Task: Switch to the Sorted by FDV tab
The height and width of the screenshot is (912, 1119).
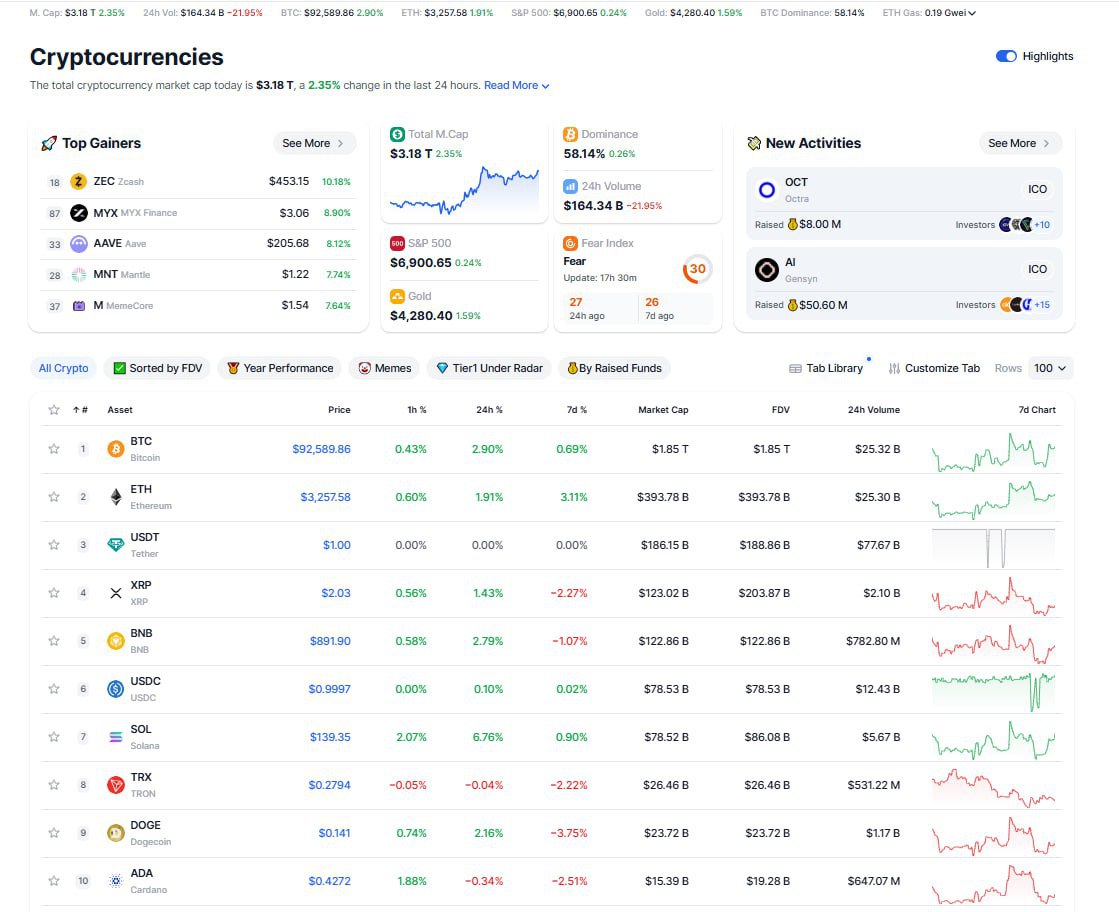Action: pyautogui.click(x=158, y=368)
